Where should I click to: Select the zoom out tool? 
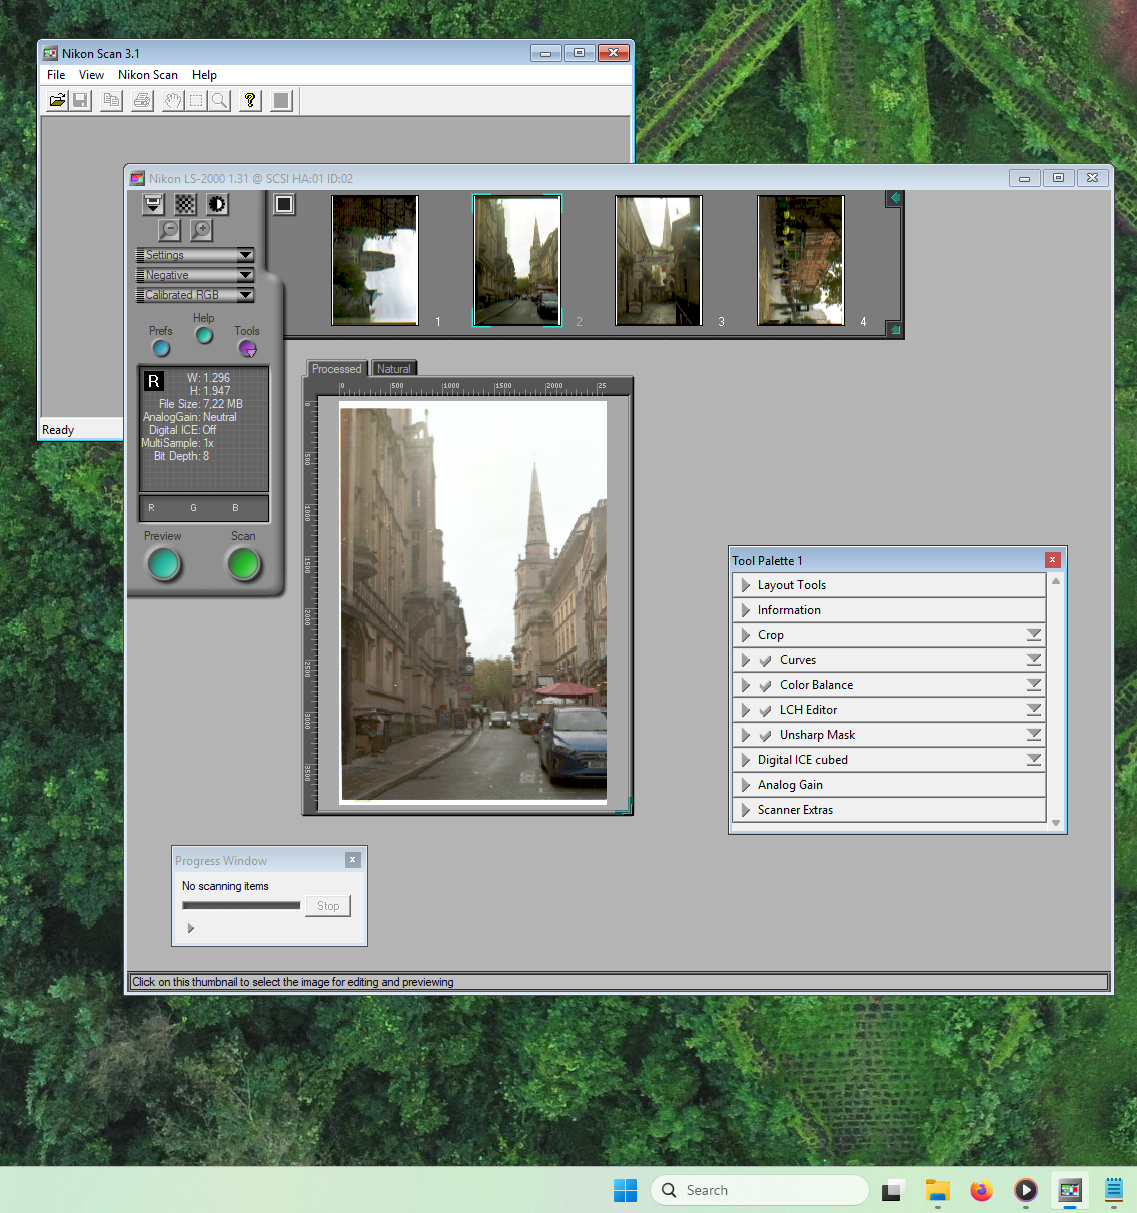coord(169,230)
